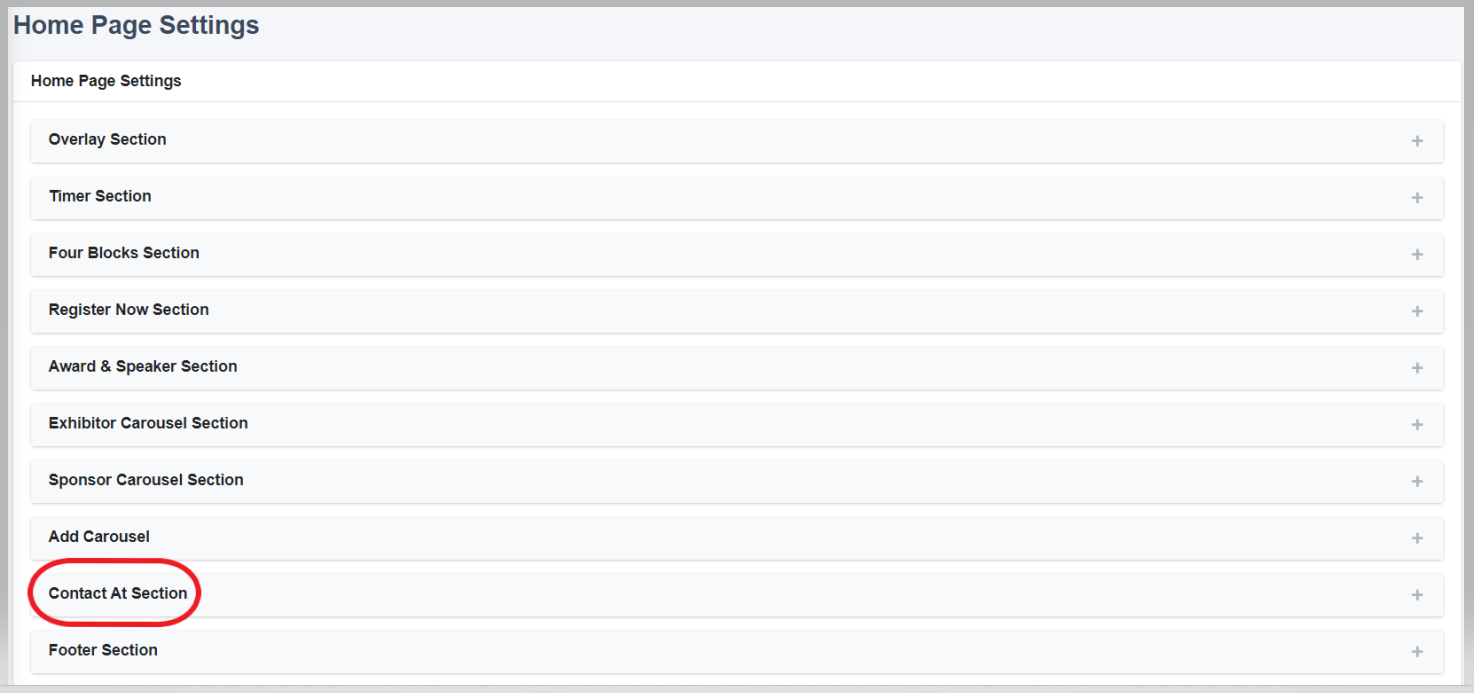
Task: Expand Sponsor Carousel Section title
Action: [146, 480]
